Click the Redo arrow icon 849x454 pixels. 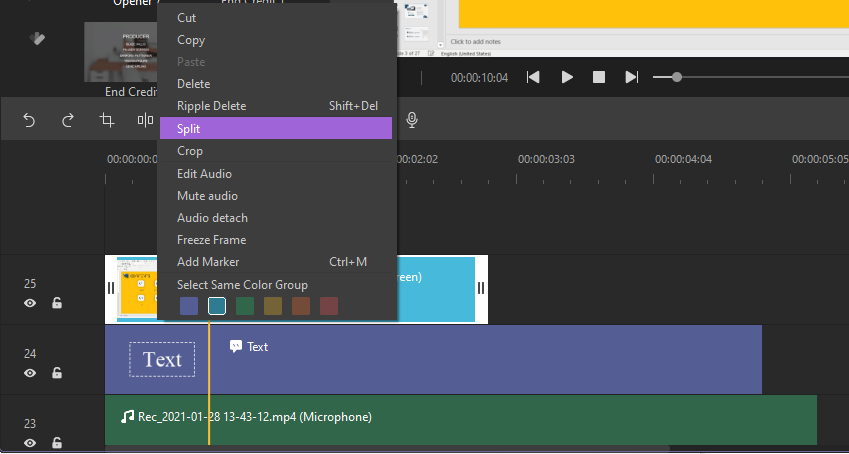click(x=68, y=120)
